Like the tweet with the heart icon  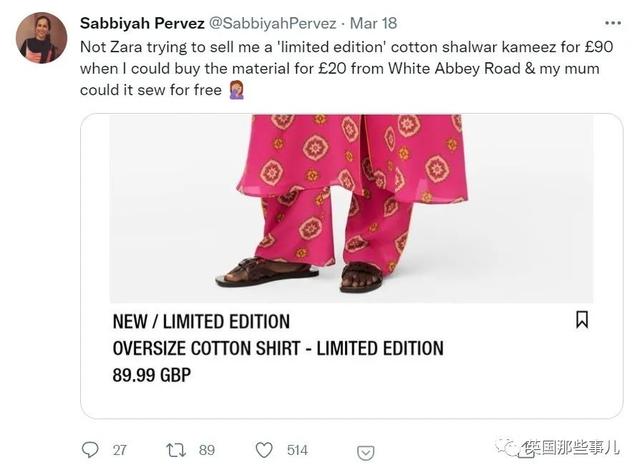click(x=264, y=450)
